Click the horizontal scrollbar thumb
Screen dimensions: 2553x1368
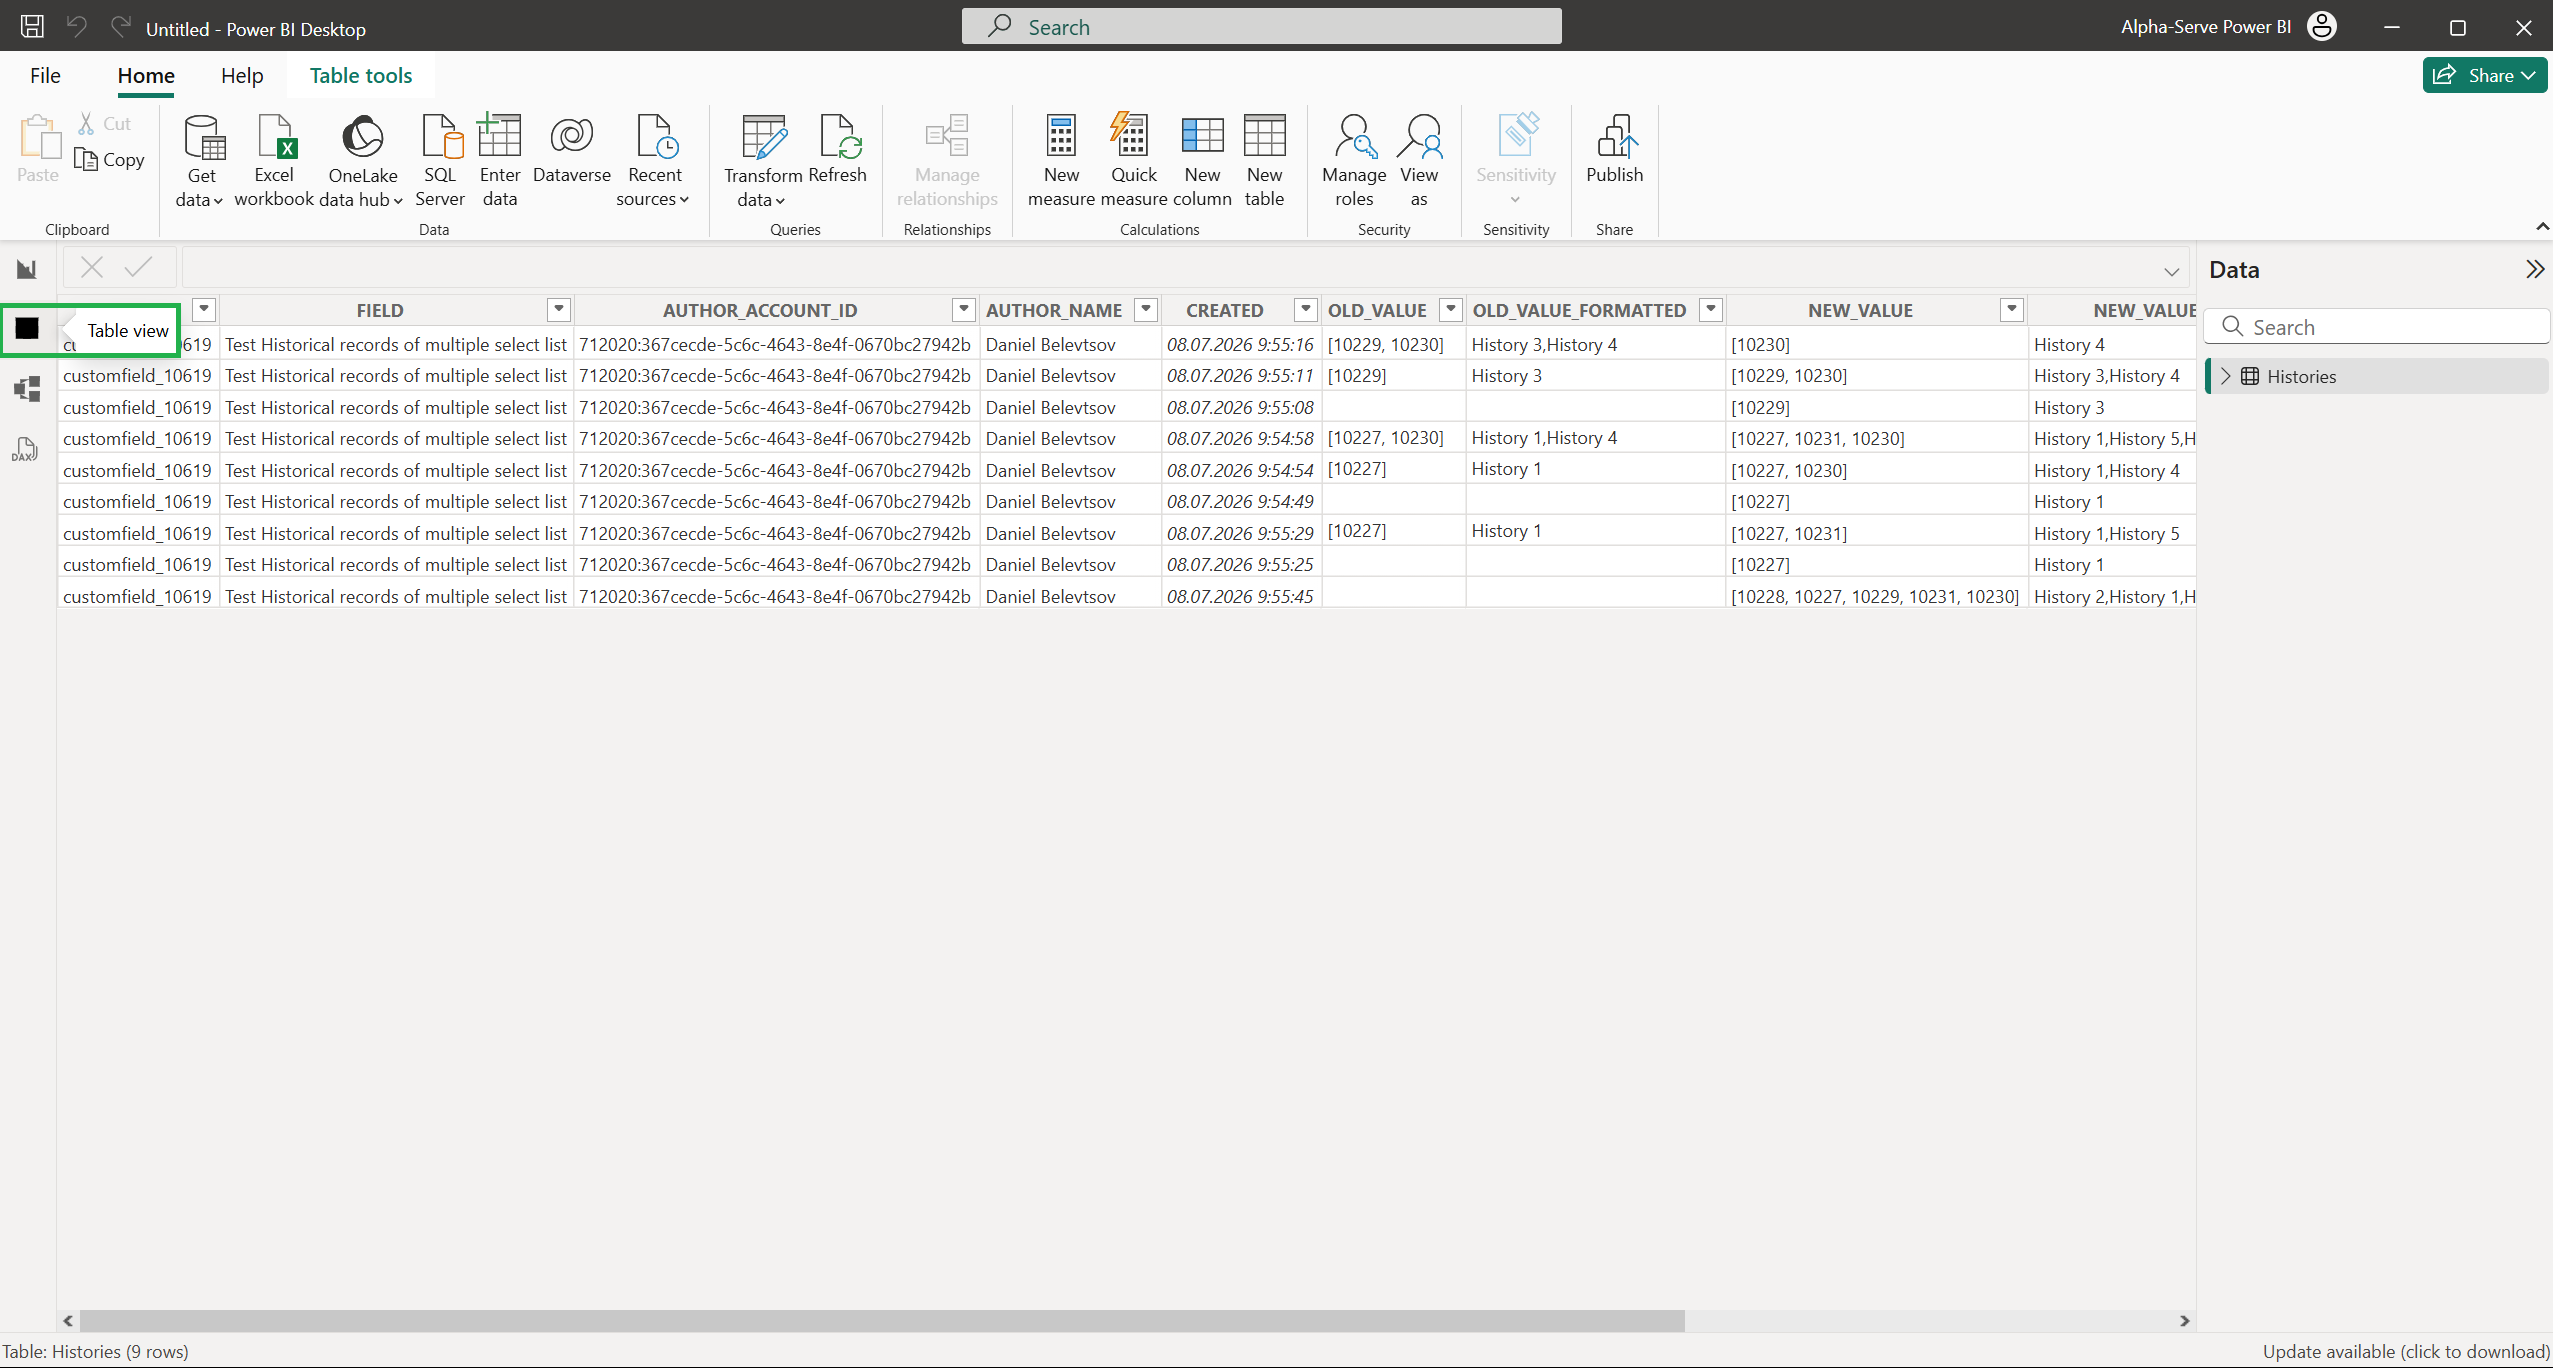[x=881, y=1321]
